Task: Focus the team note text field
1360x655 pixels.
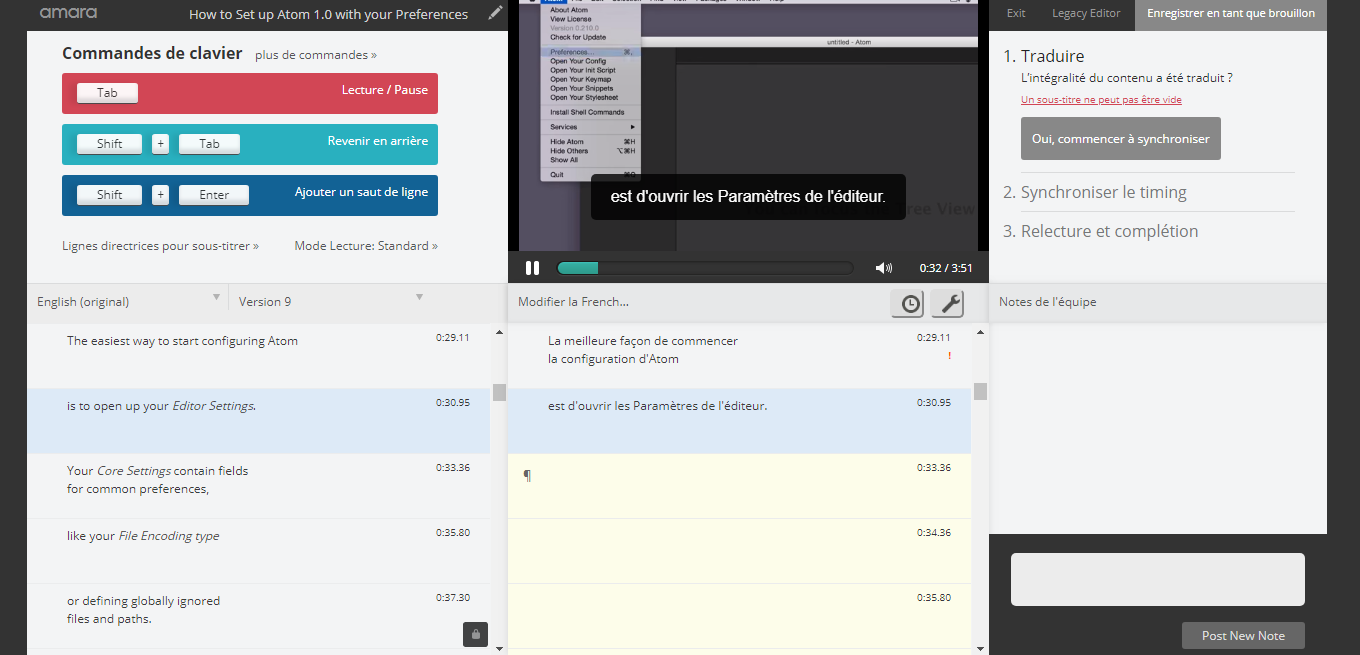Action: (1158, 579)
